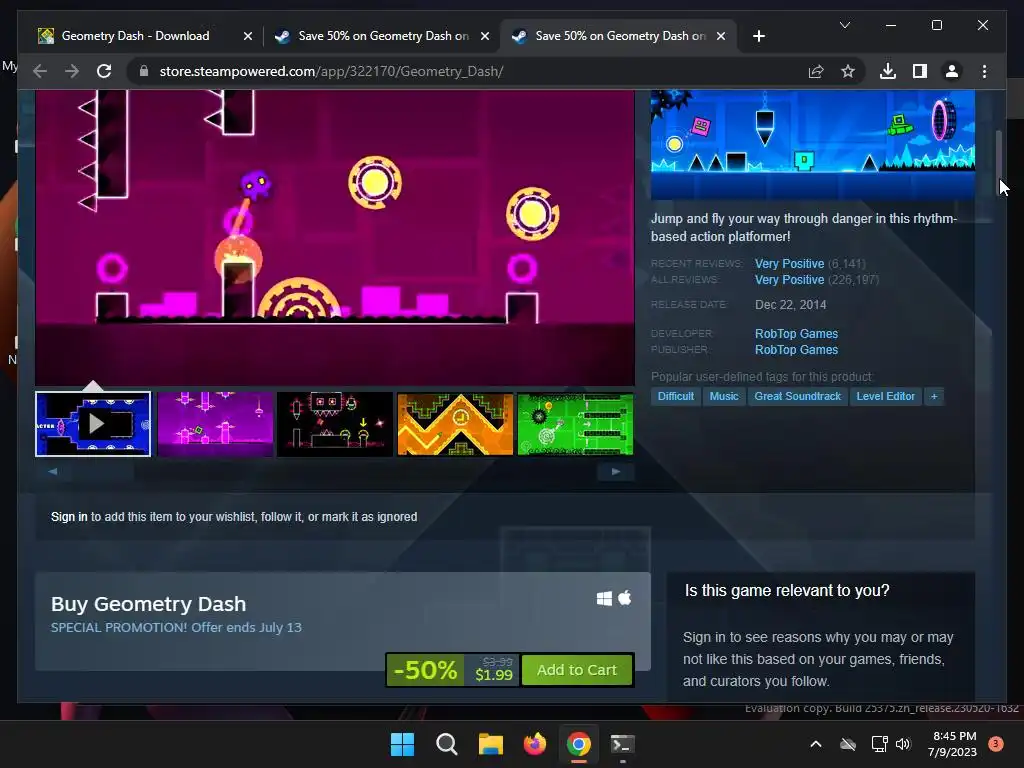Open the Chrome downloads icon
The height and width of the screenshot is (768, 1024).
click(x=888, y=71)
